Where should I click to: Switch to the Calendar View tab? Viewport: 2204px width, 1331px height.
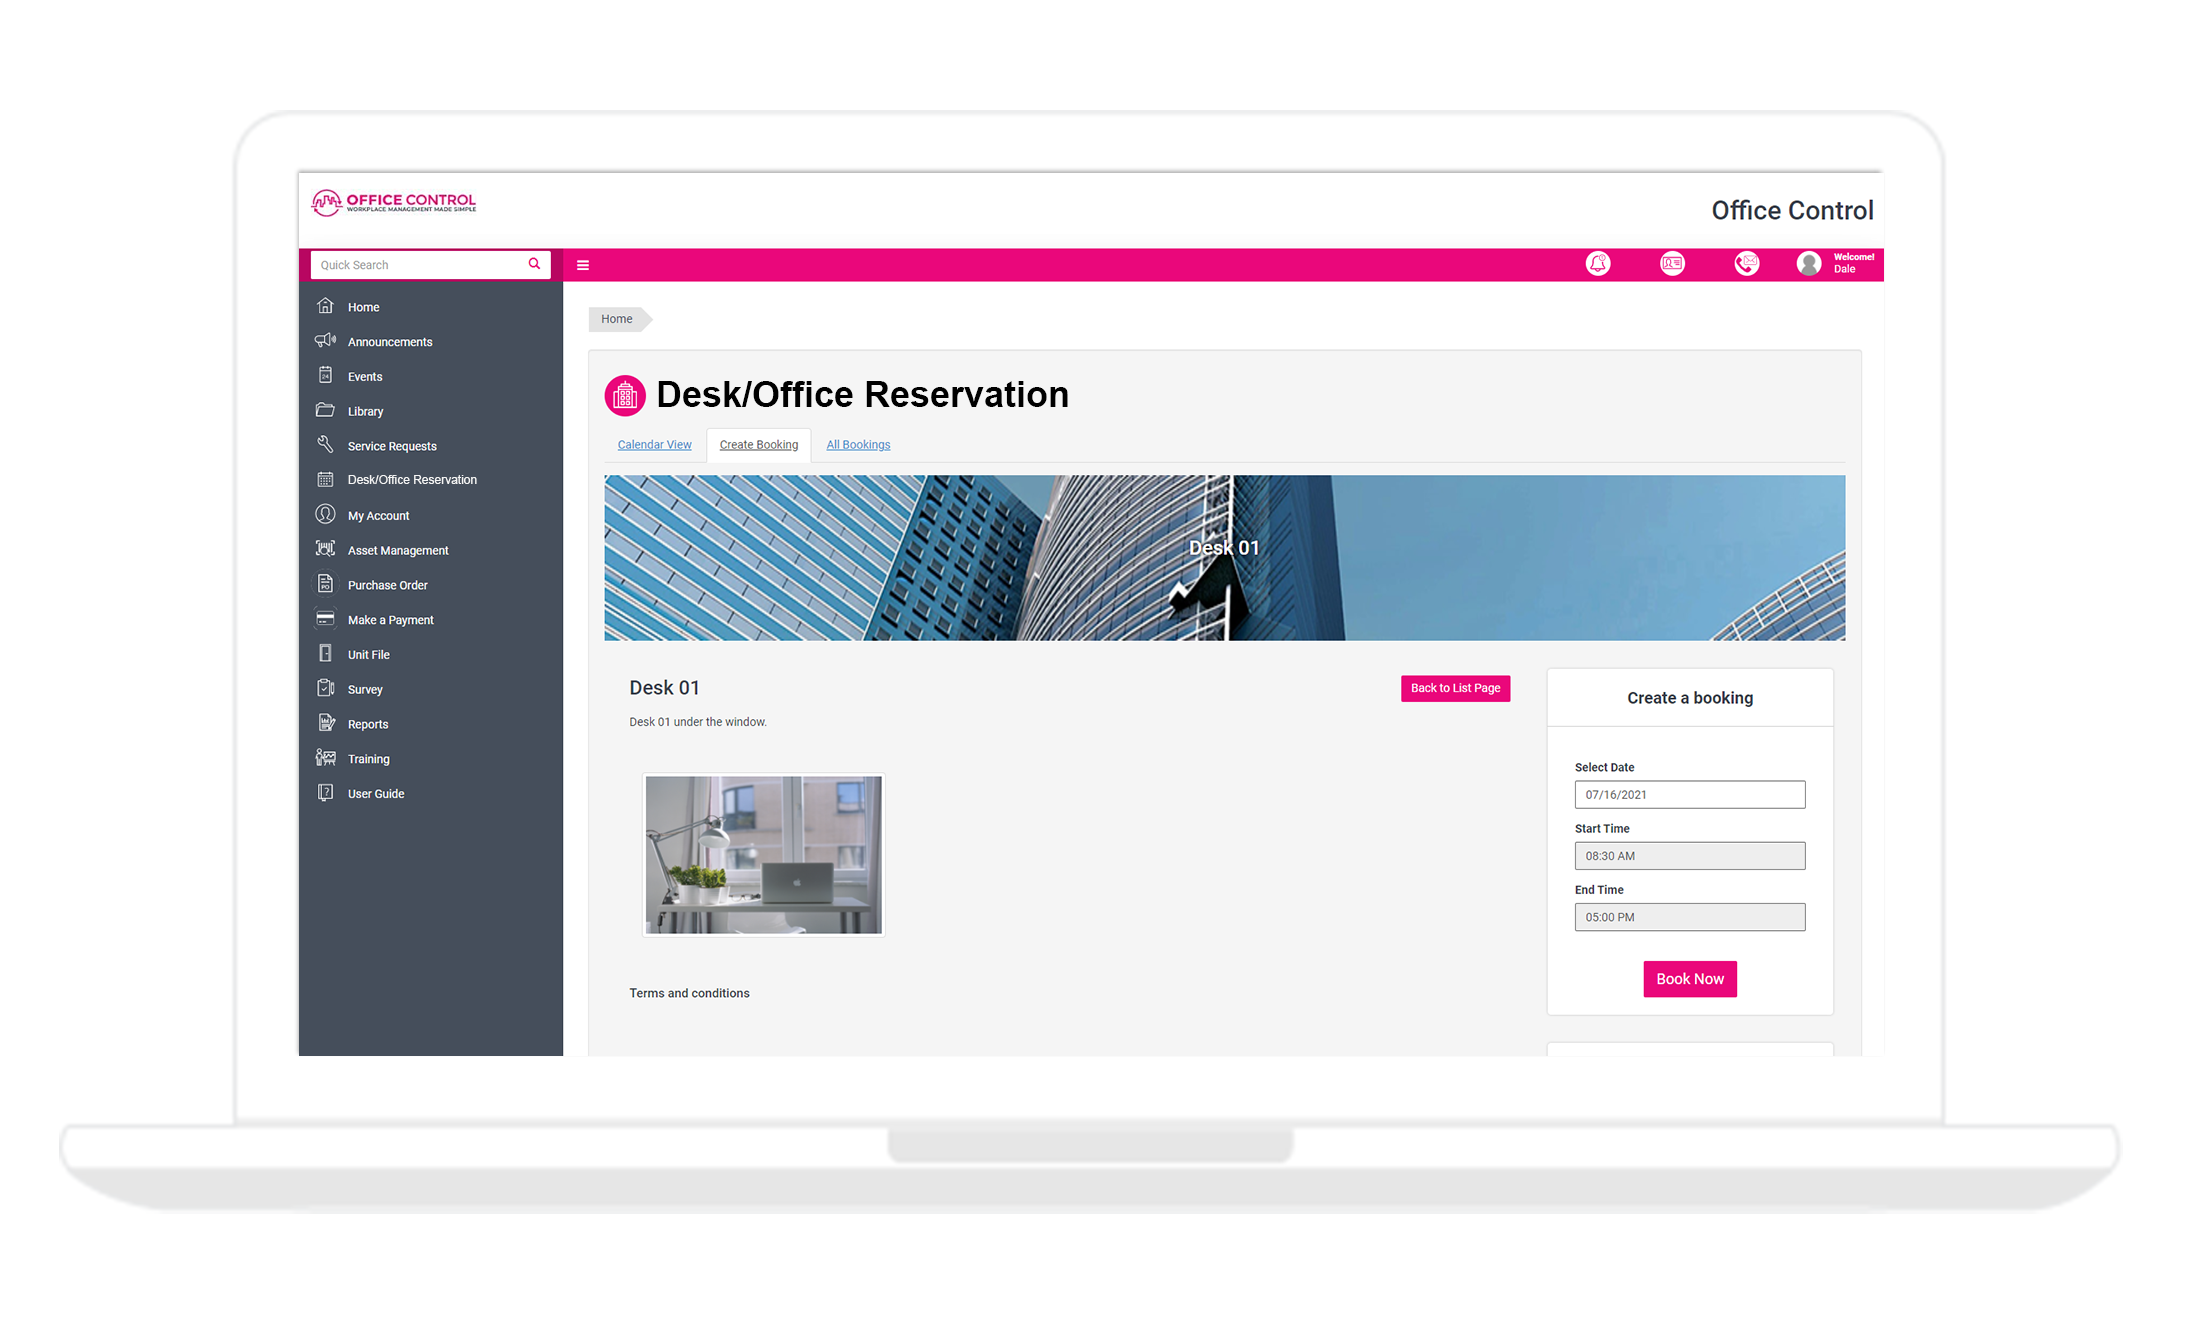[654, 445]
